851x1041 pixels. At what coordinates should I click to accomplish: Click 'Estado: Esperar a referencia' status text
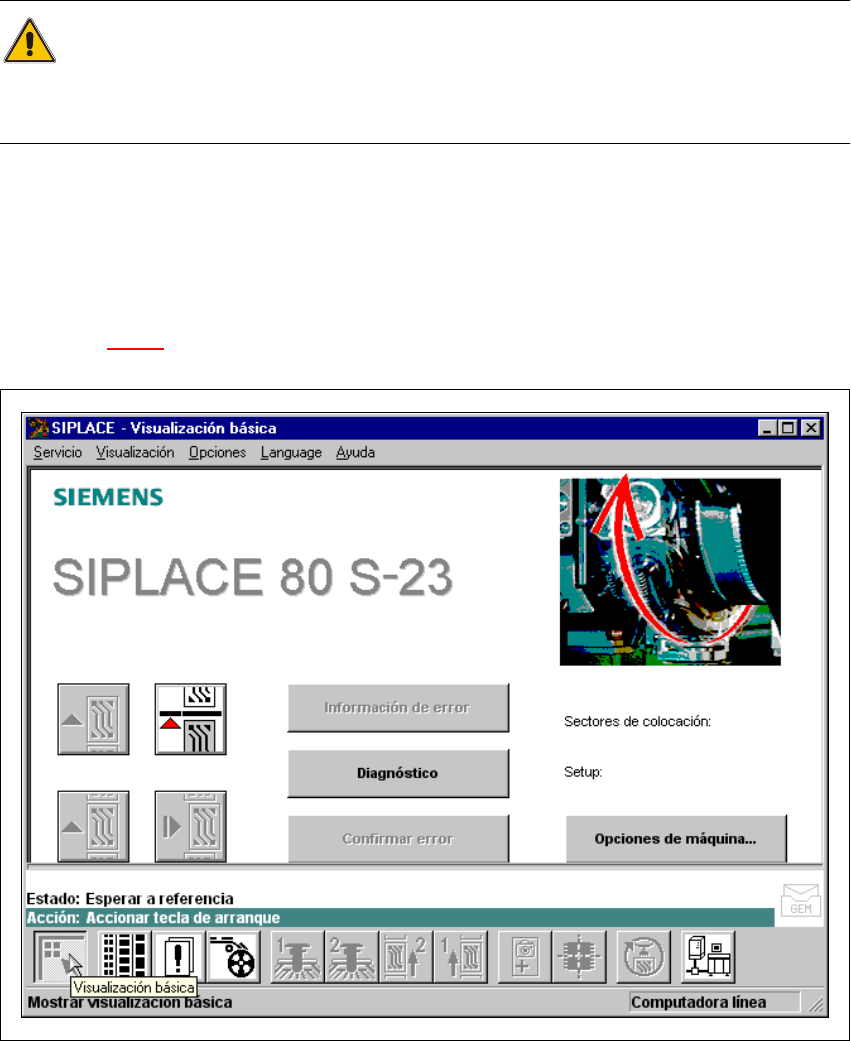(x=130, y=899)
